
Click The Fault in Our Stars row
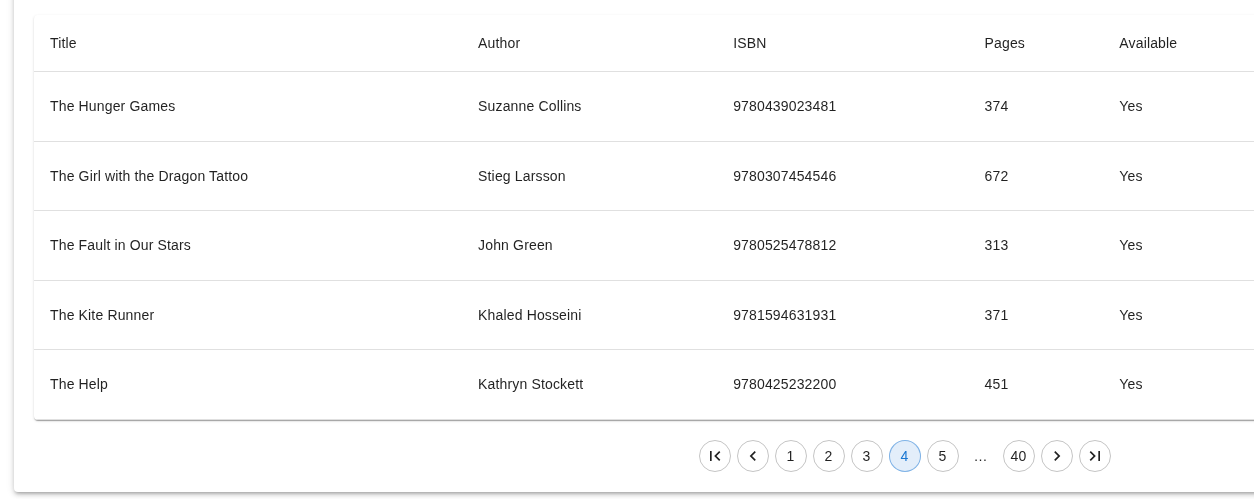120,245
